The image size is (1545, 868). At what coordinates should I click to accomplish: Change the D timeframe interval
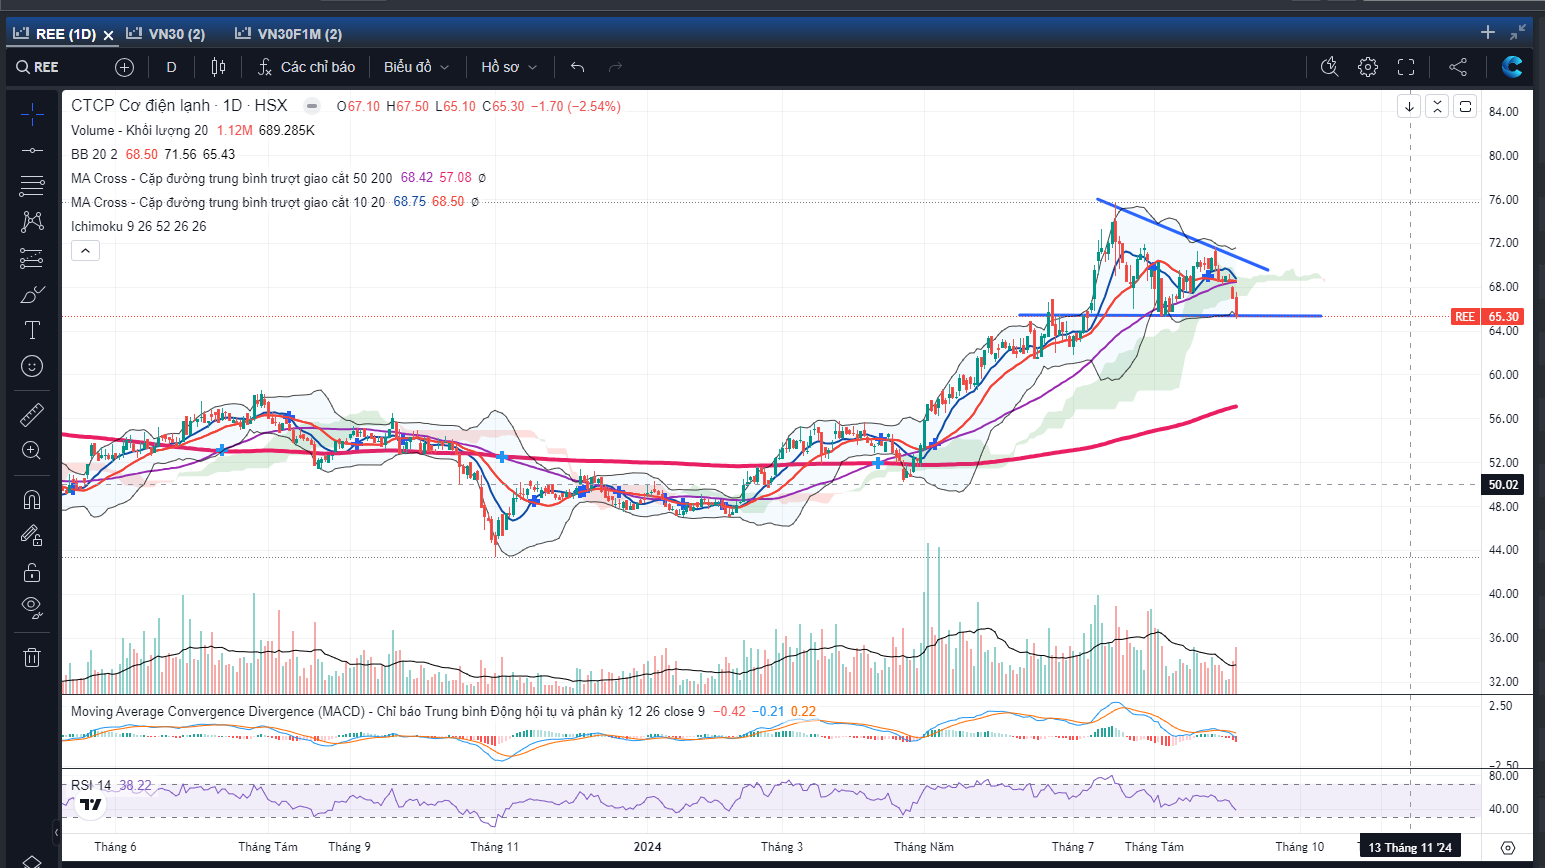click(x=171, y=67)
